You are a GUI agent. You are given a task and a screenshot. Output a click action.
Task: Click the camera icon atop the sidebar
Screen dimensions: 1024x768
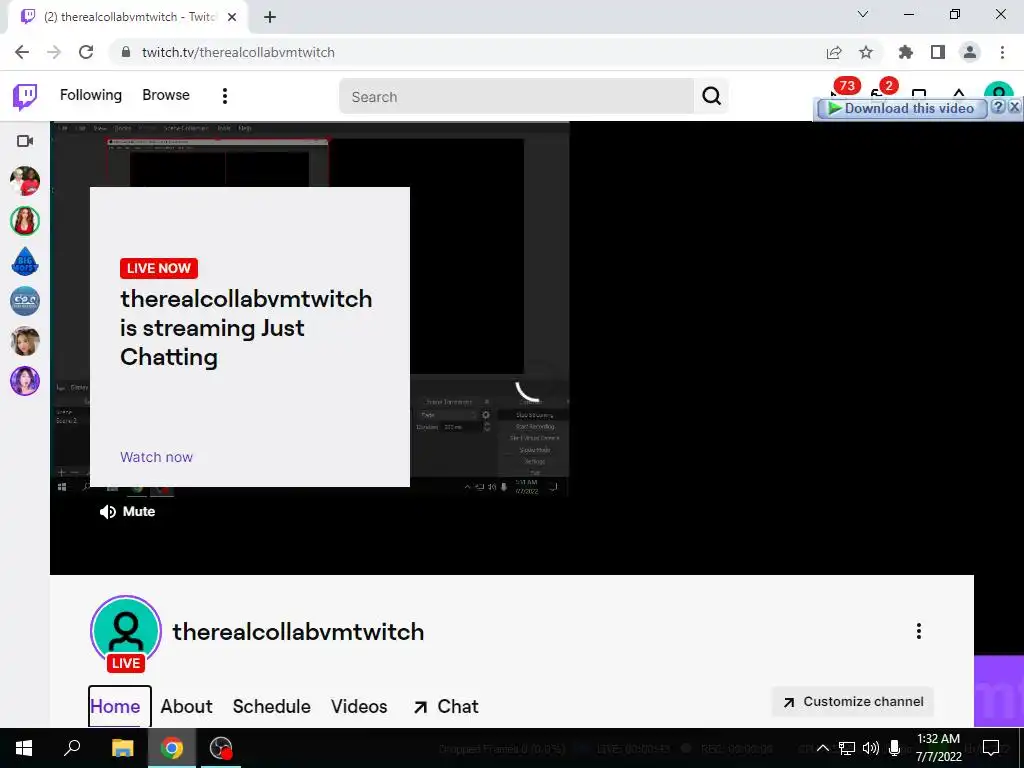[25, 141]
